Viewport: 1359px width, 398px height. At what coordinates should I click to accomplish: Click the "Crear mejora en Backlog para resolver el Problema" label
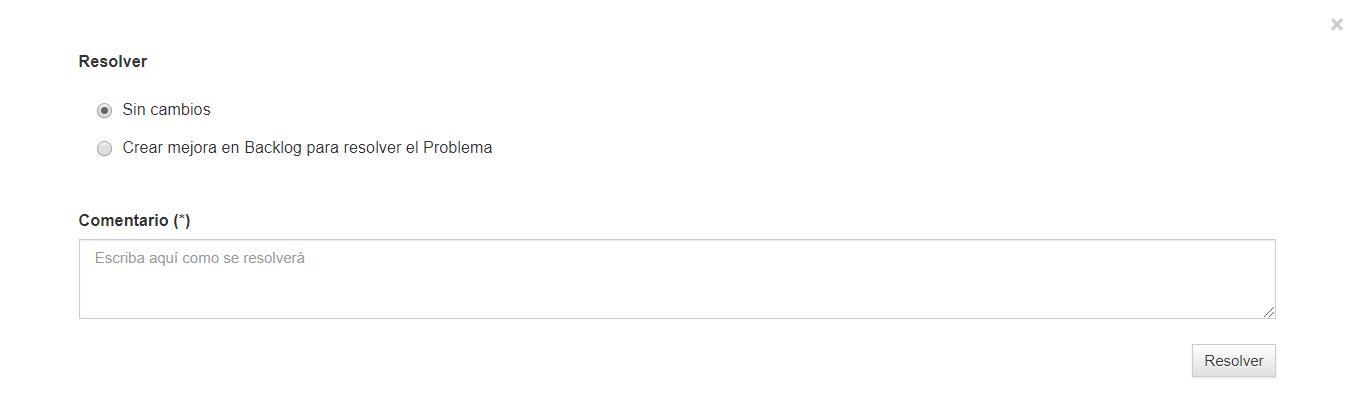pos(307,148)
